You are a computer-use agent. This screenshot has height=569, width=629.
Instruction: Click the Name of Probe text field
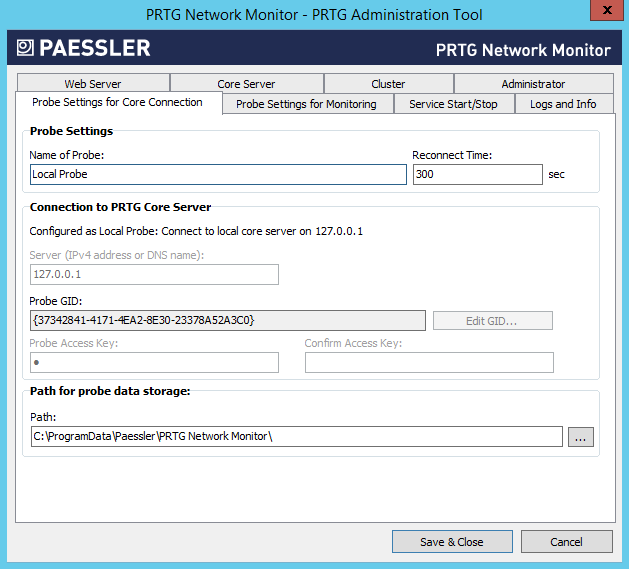(x=218, y=174)
